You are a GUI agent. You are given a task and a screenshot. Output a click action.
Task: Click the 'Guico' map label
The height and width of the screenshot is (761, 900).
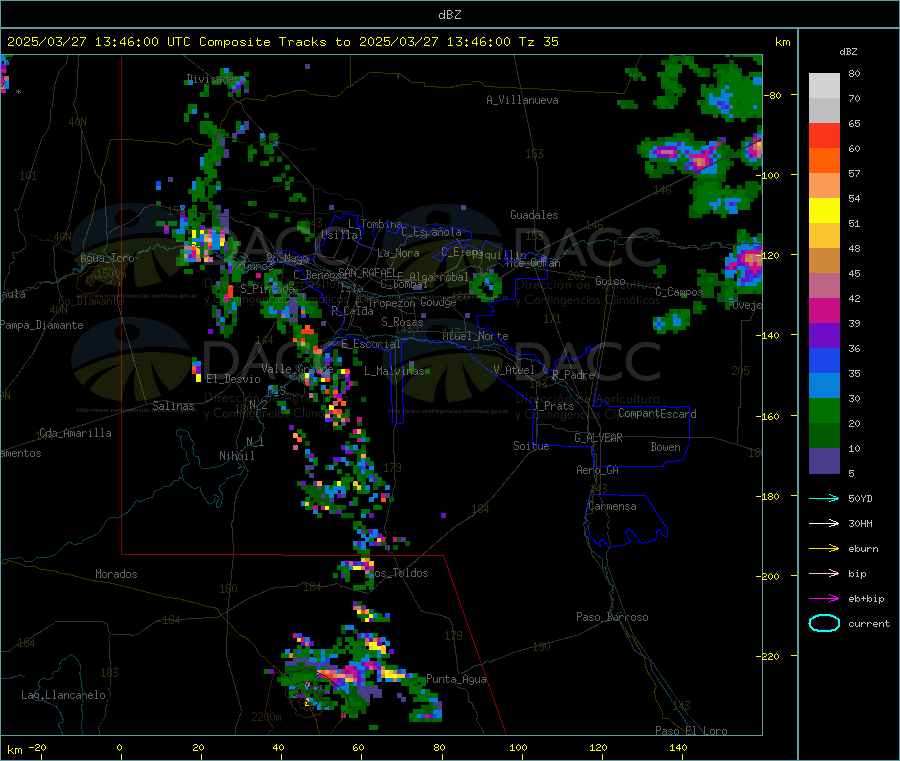610,281
